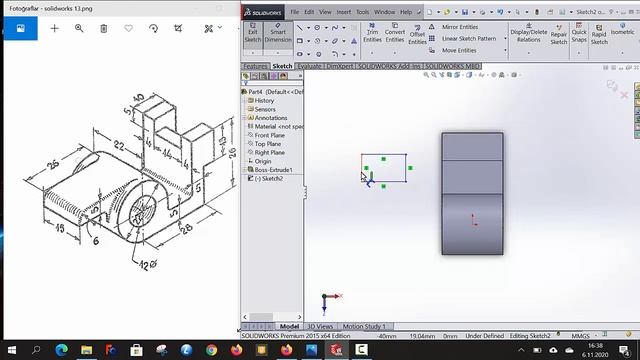Open the Arc tool dropdown arrow

click(x=326, y=41)
